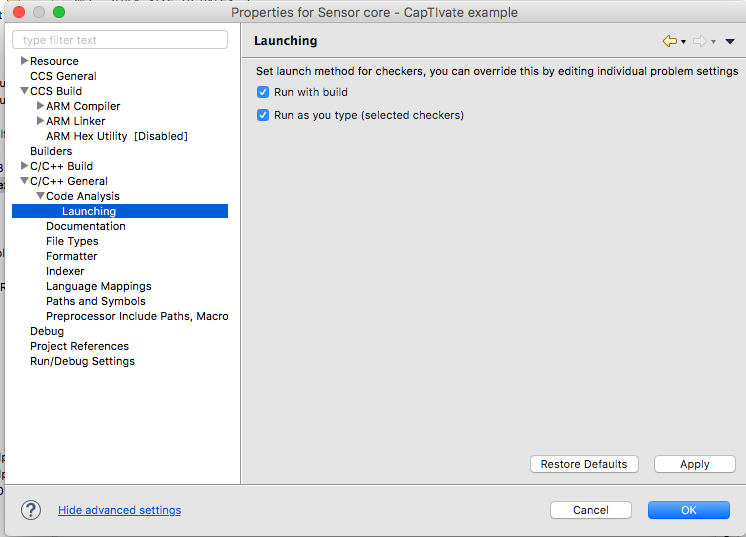Click the Hide advanced settings link
746x537 pixels.
119,510
